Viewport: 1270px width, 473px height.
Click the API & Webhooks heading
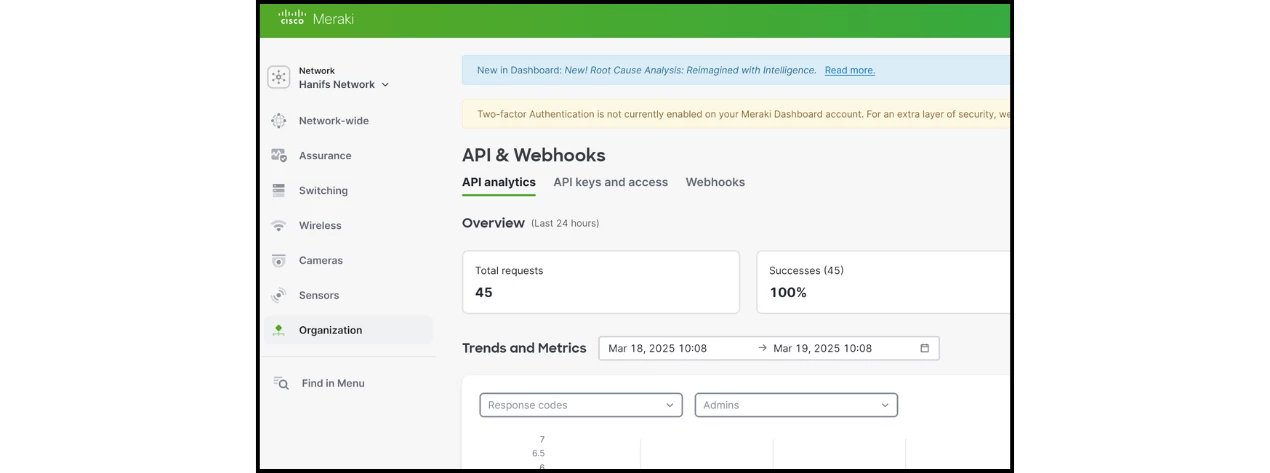coord(534,155)
